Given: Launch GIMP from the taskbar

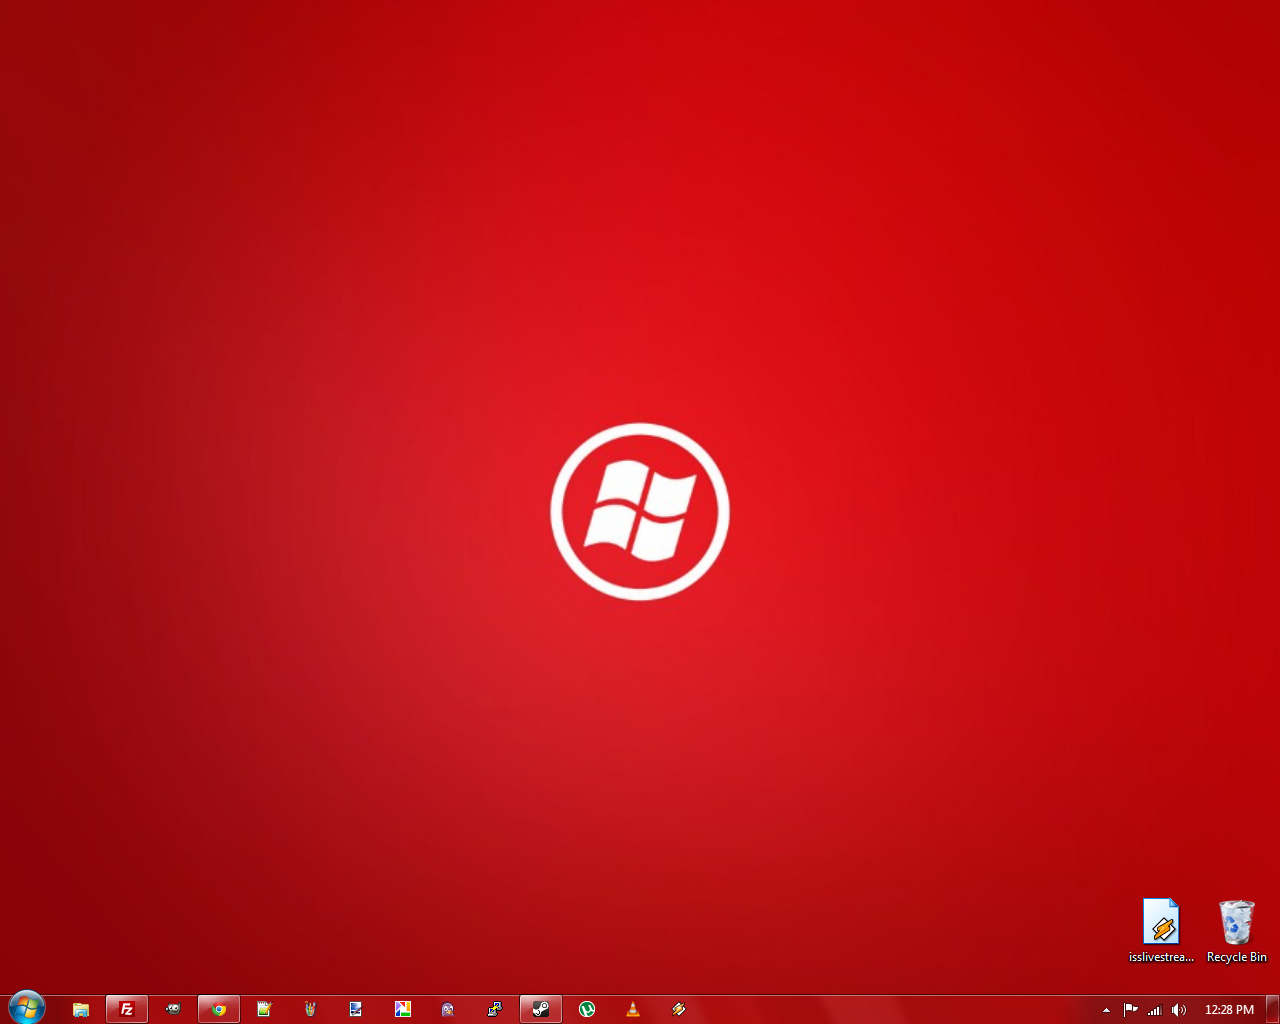Looking at the screenshot, I should coord(173,1009).
